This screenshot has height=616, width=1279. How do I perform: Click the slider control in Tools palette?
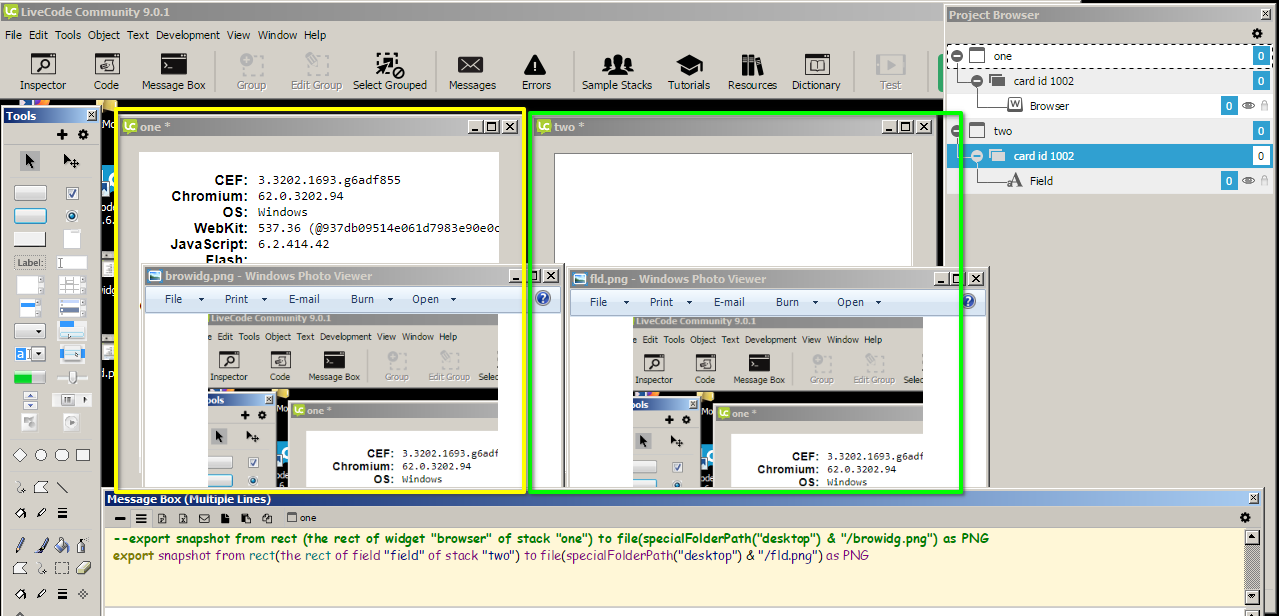[72, 377]
